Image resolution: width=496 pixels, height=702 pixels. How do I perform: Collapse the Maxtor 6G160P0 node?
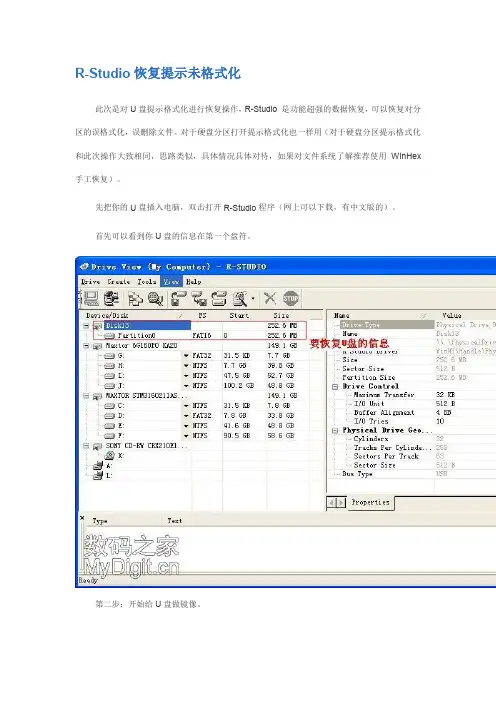(x=86, y=346)
